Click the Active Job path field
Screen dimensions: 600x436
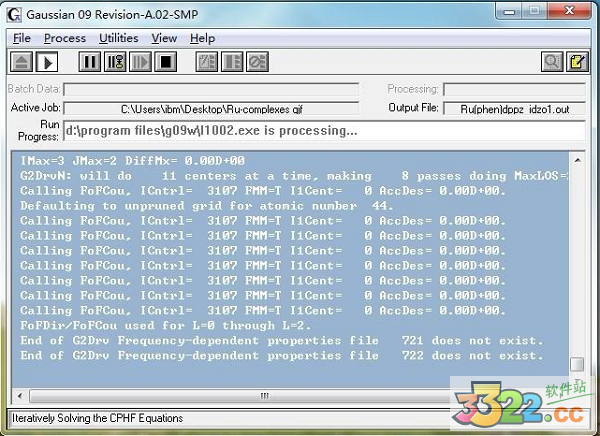coord(211,109)
